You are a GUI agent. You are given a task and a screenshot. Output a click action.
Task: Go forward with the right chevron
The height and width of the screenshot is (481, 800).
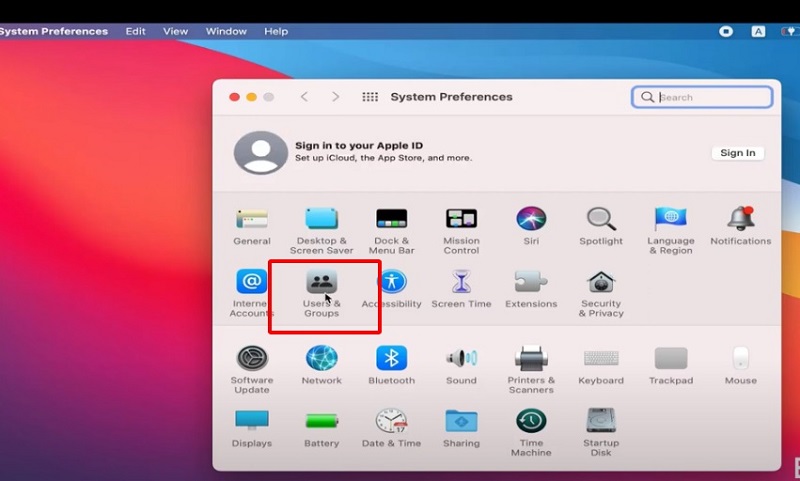click(335, 96)
